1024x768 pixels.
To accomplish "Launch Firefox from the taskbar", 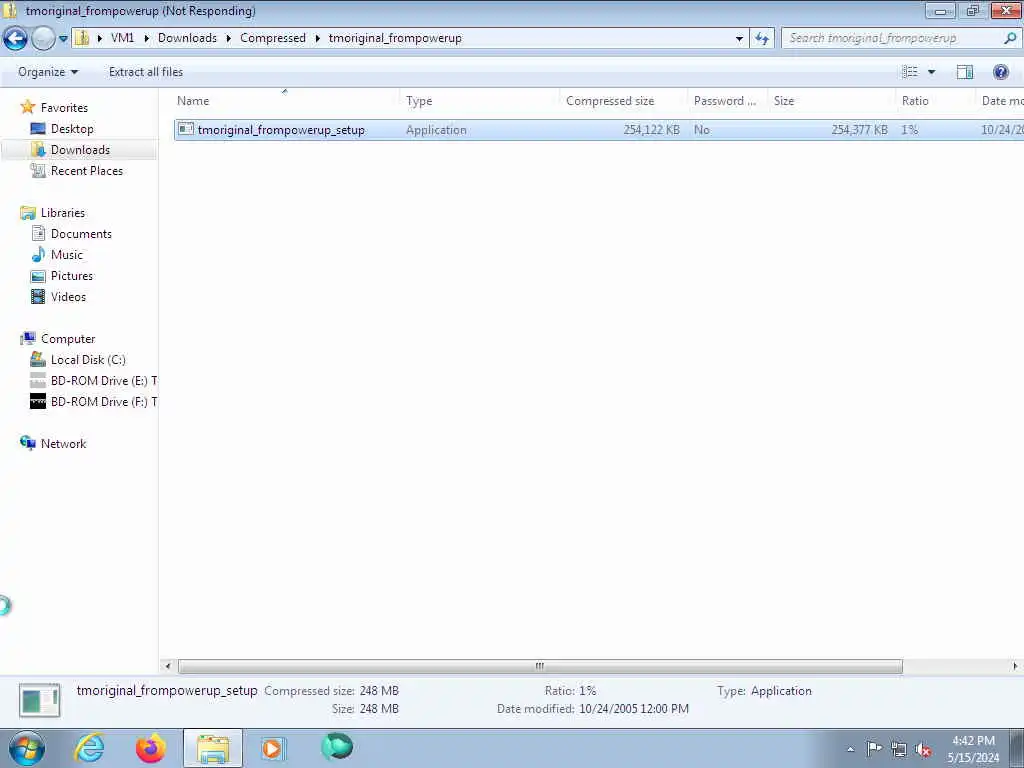I will coord(151,748).
